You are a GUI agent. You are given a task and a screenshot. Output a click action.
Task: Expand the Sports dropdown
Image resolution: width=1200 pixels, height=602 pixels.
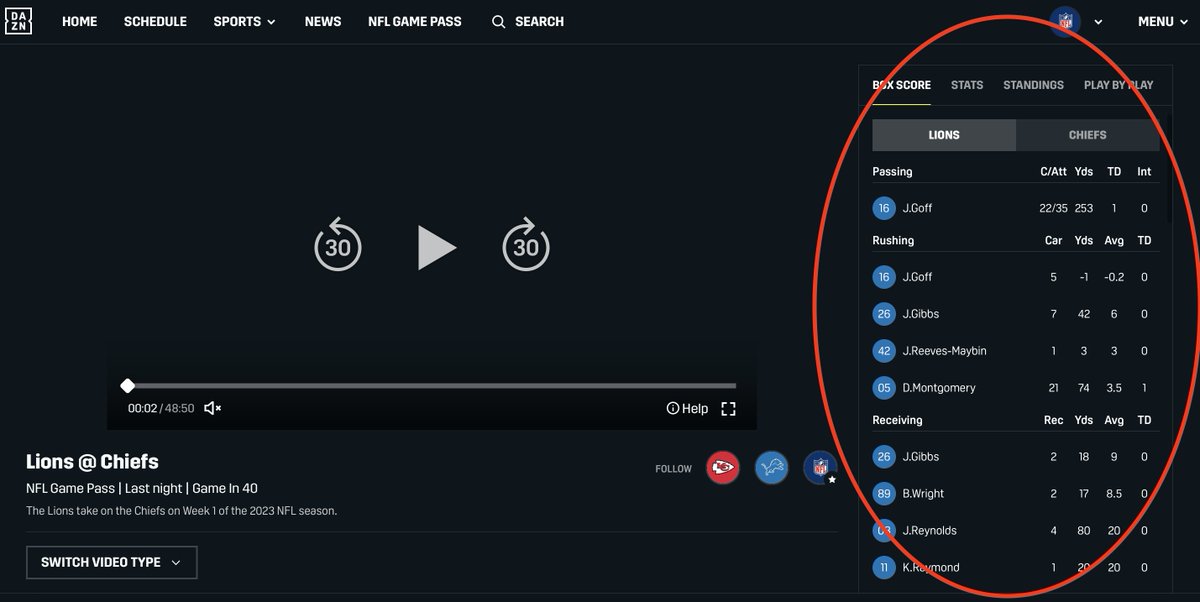(x=244, y=21)
